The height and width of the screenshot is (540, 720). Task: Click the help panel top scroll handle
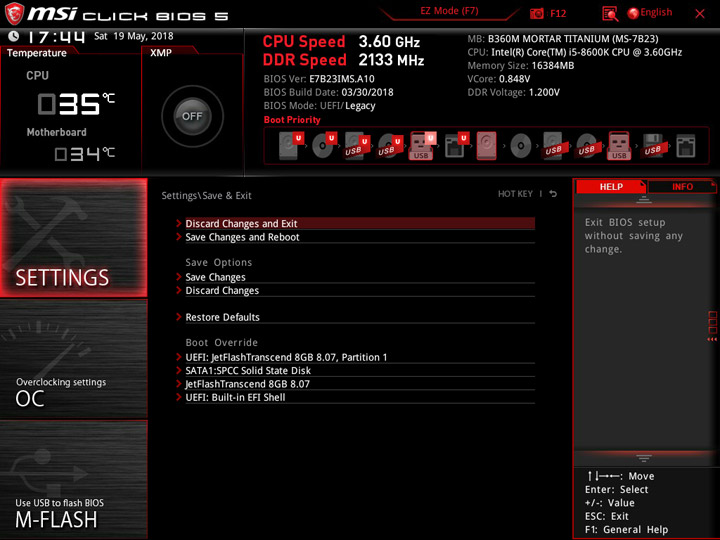644,200
